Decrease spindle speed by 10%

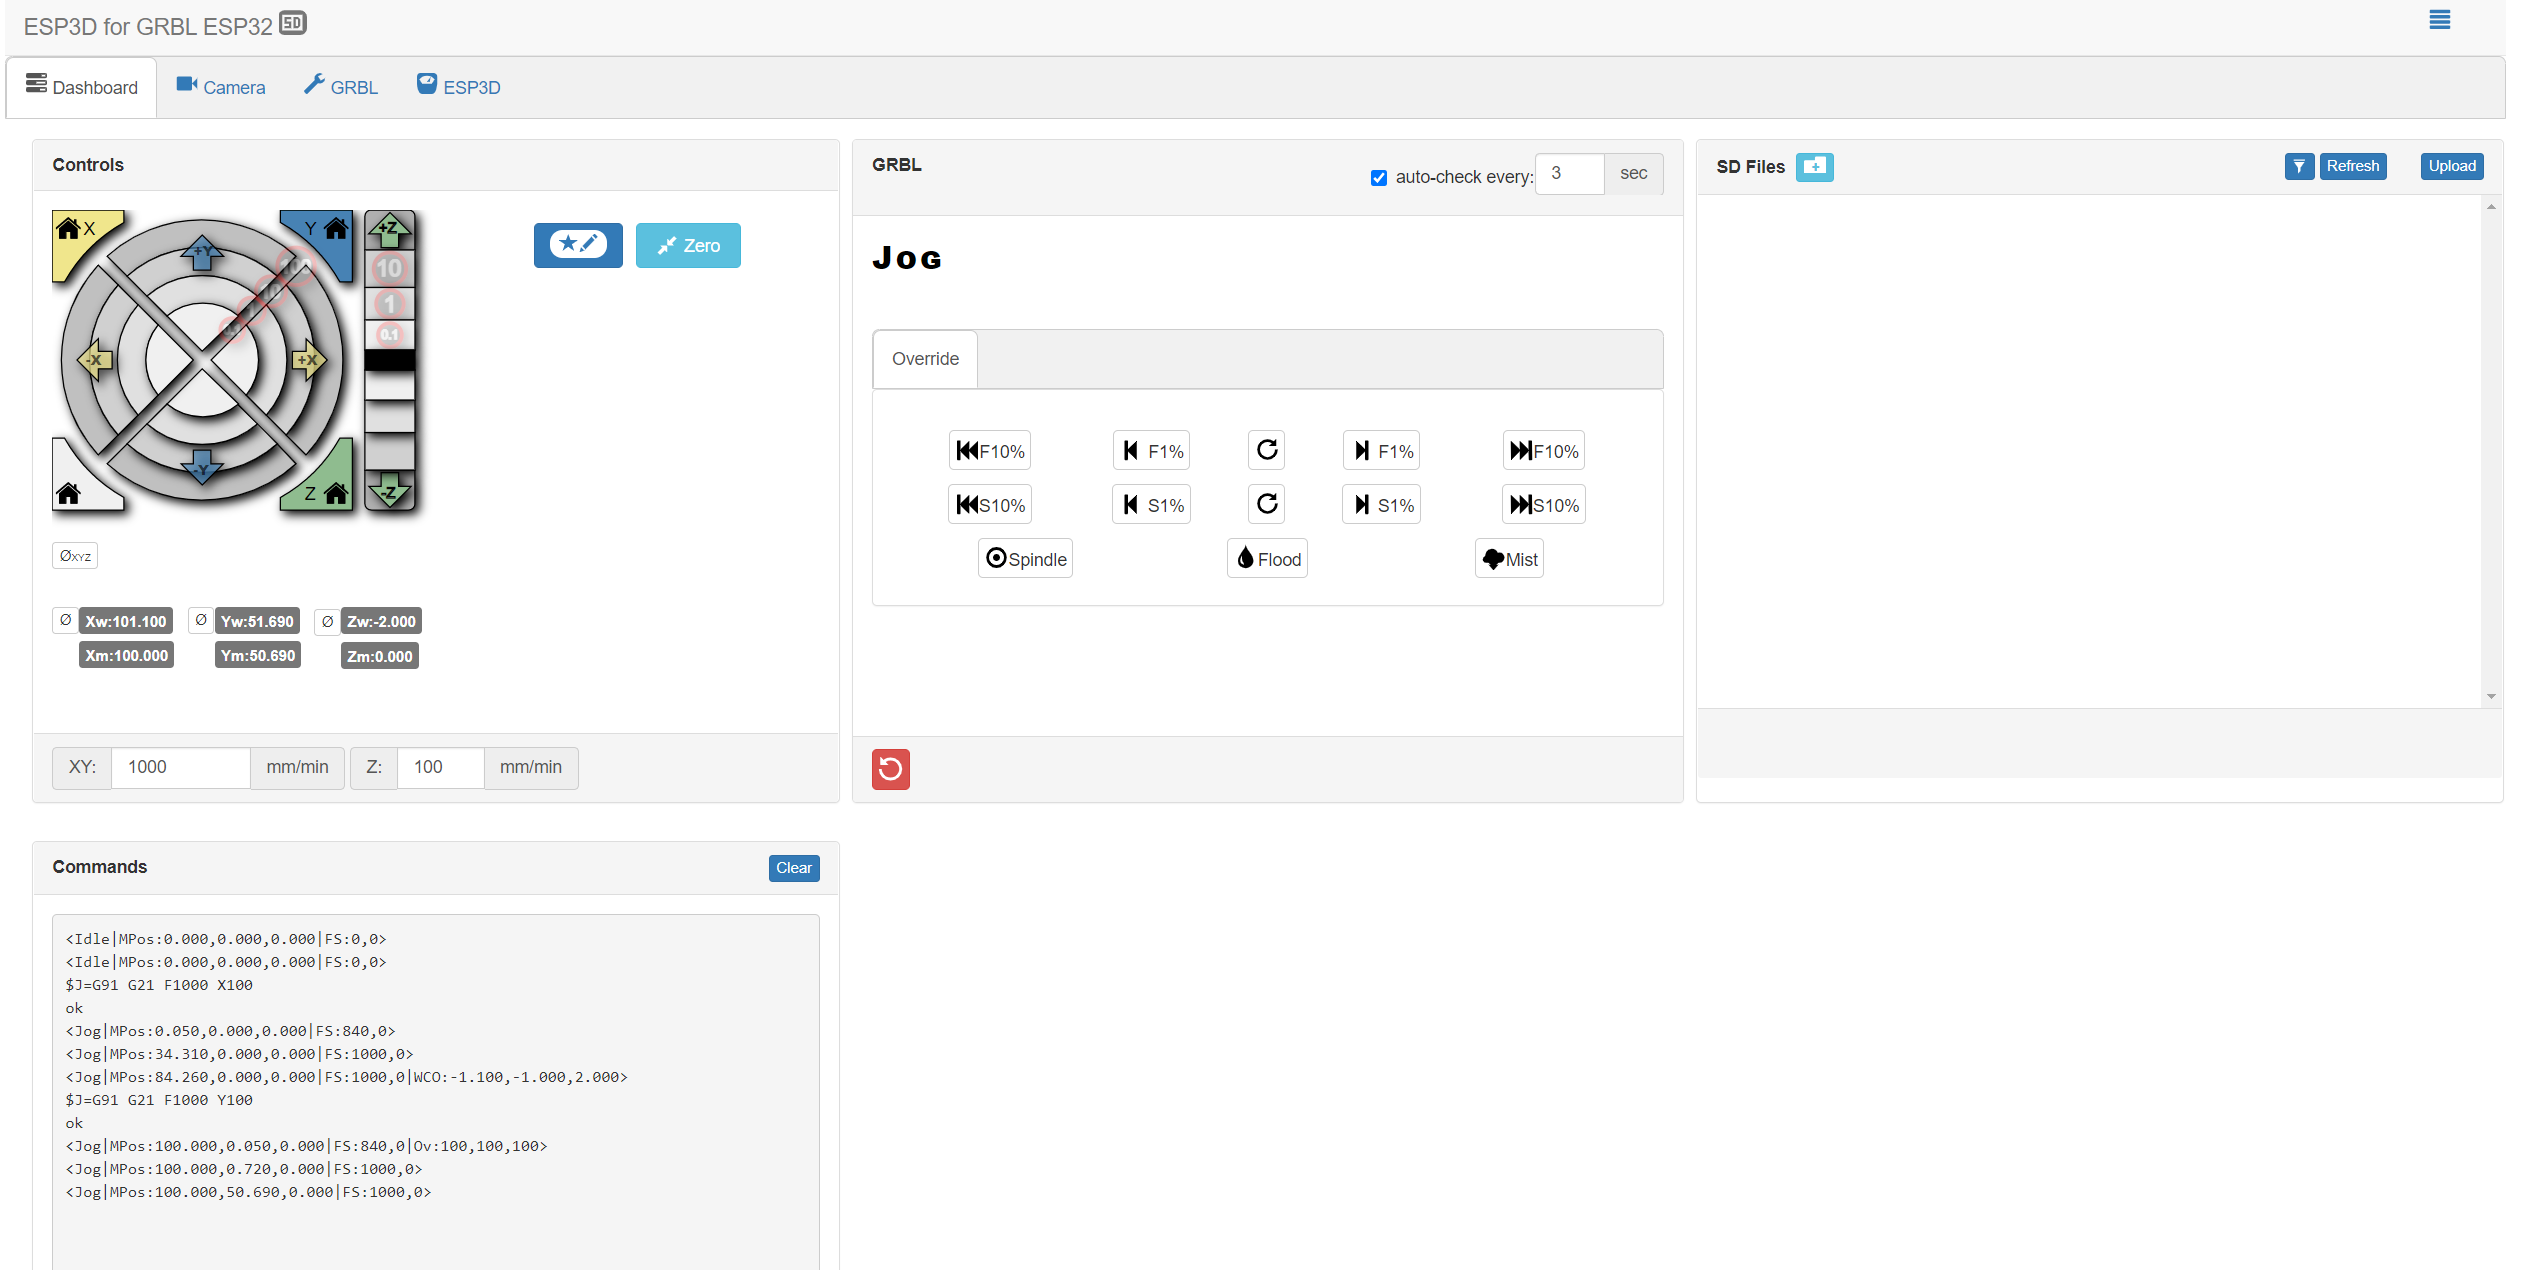990,505
